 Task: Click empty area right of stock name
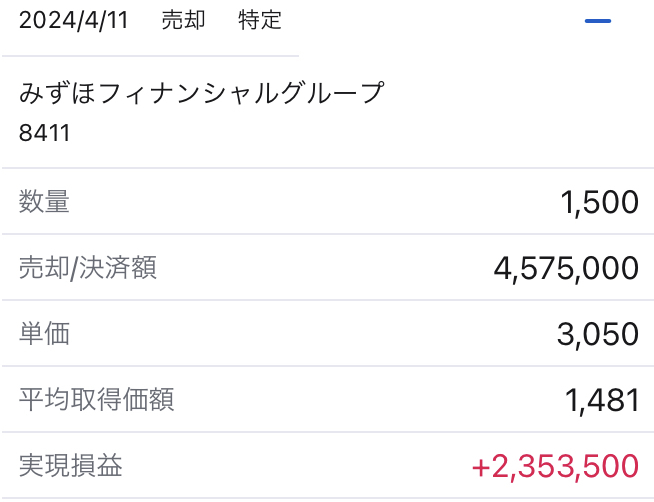tap(517, 92)
